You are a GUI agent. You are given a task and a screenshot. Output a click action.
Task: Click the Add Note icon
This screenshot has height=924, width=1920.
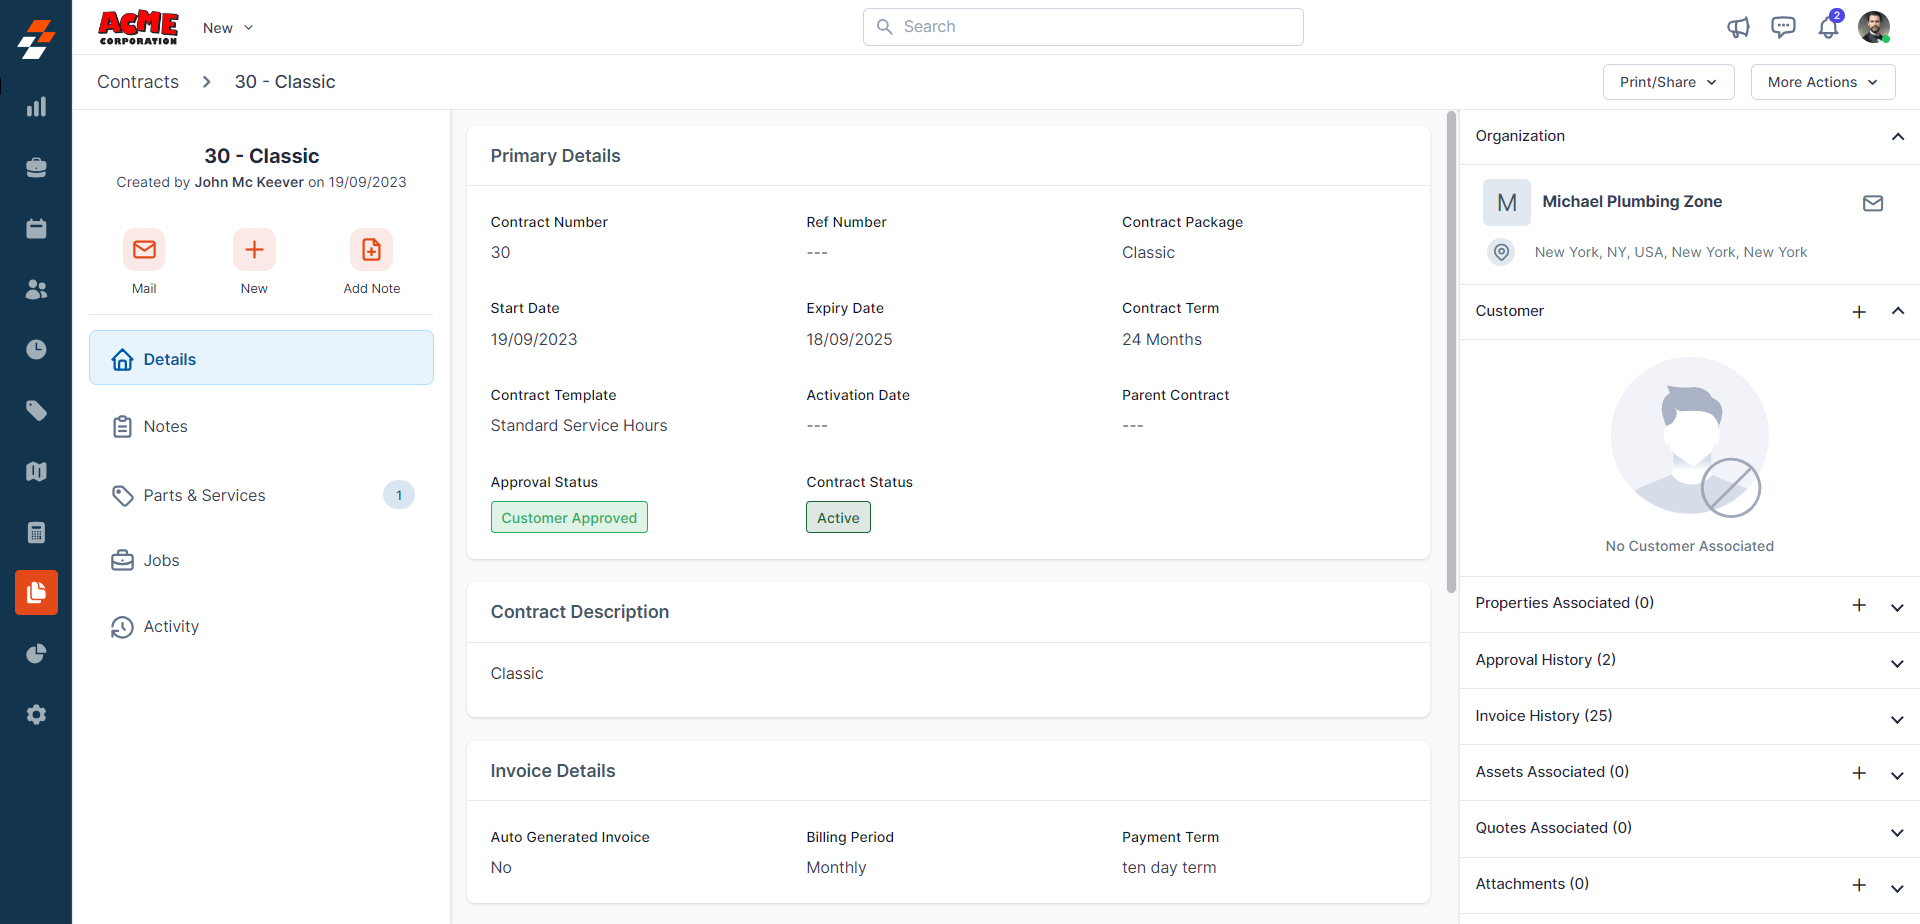(371, 250)
